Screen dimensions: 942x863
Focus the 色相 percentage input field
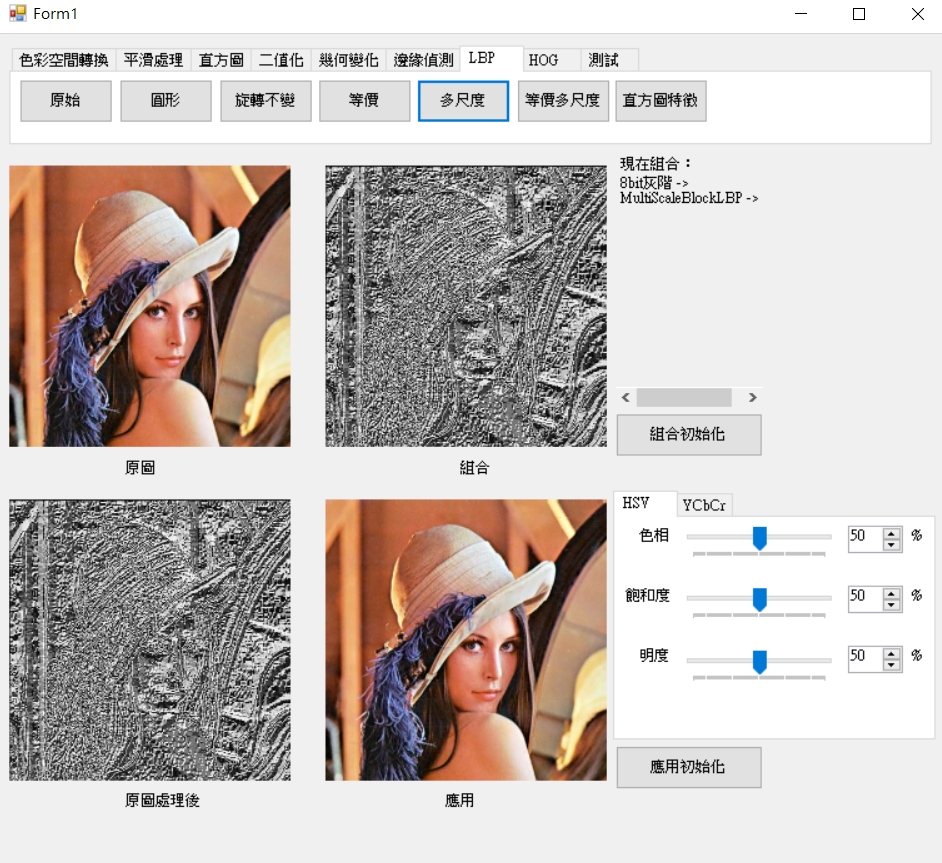(866, 539)
